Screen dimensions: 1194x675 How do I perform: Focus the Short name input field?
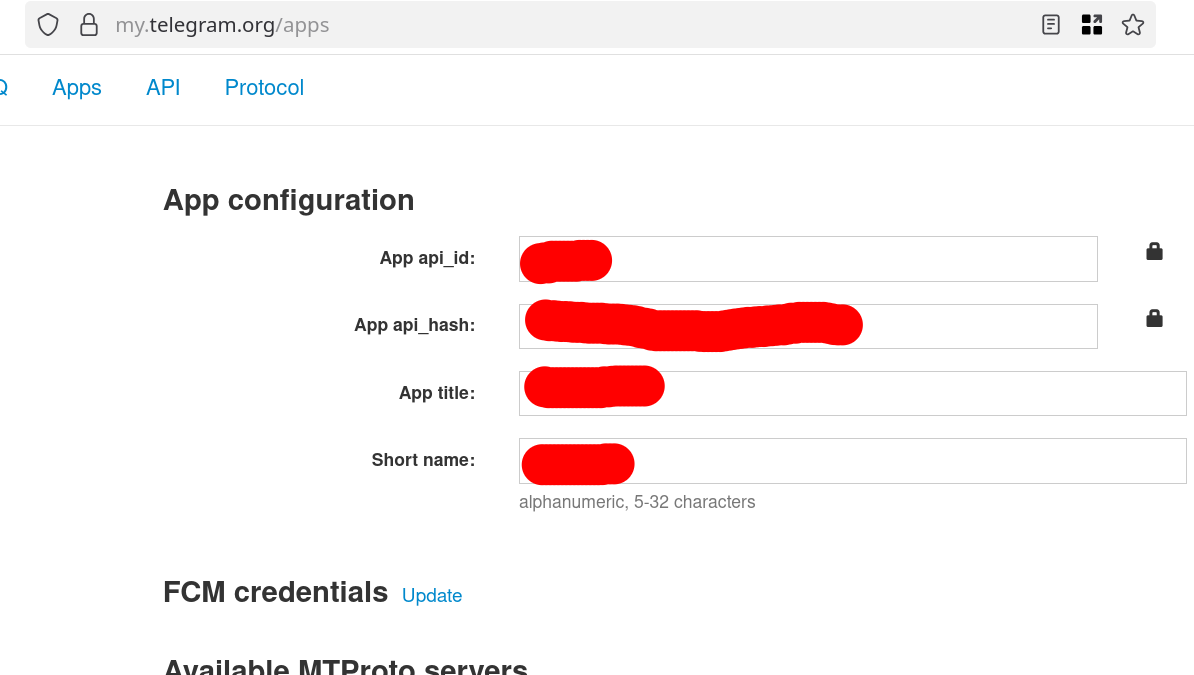coord(852,461)
